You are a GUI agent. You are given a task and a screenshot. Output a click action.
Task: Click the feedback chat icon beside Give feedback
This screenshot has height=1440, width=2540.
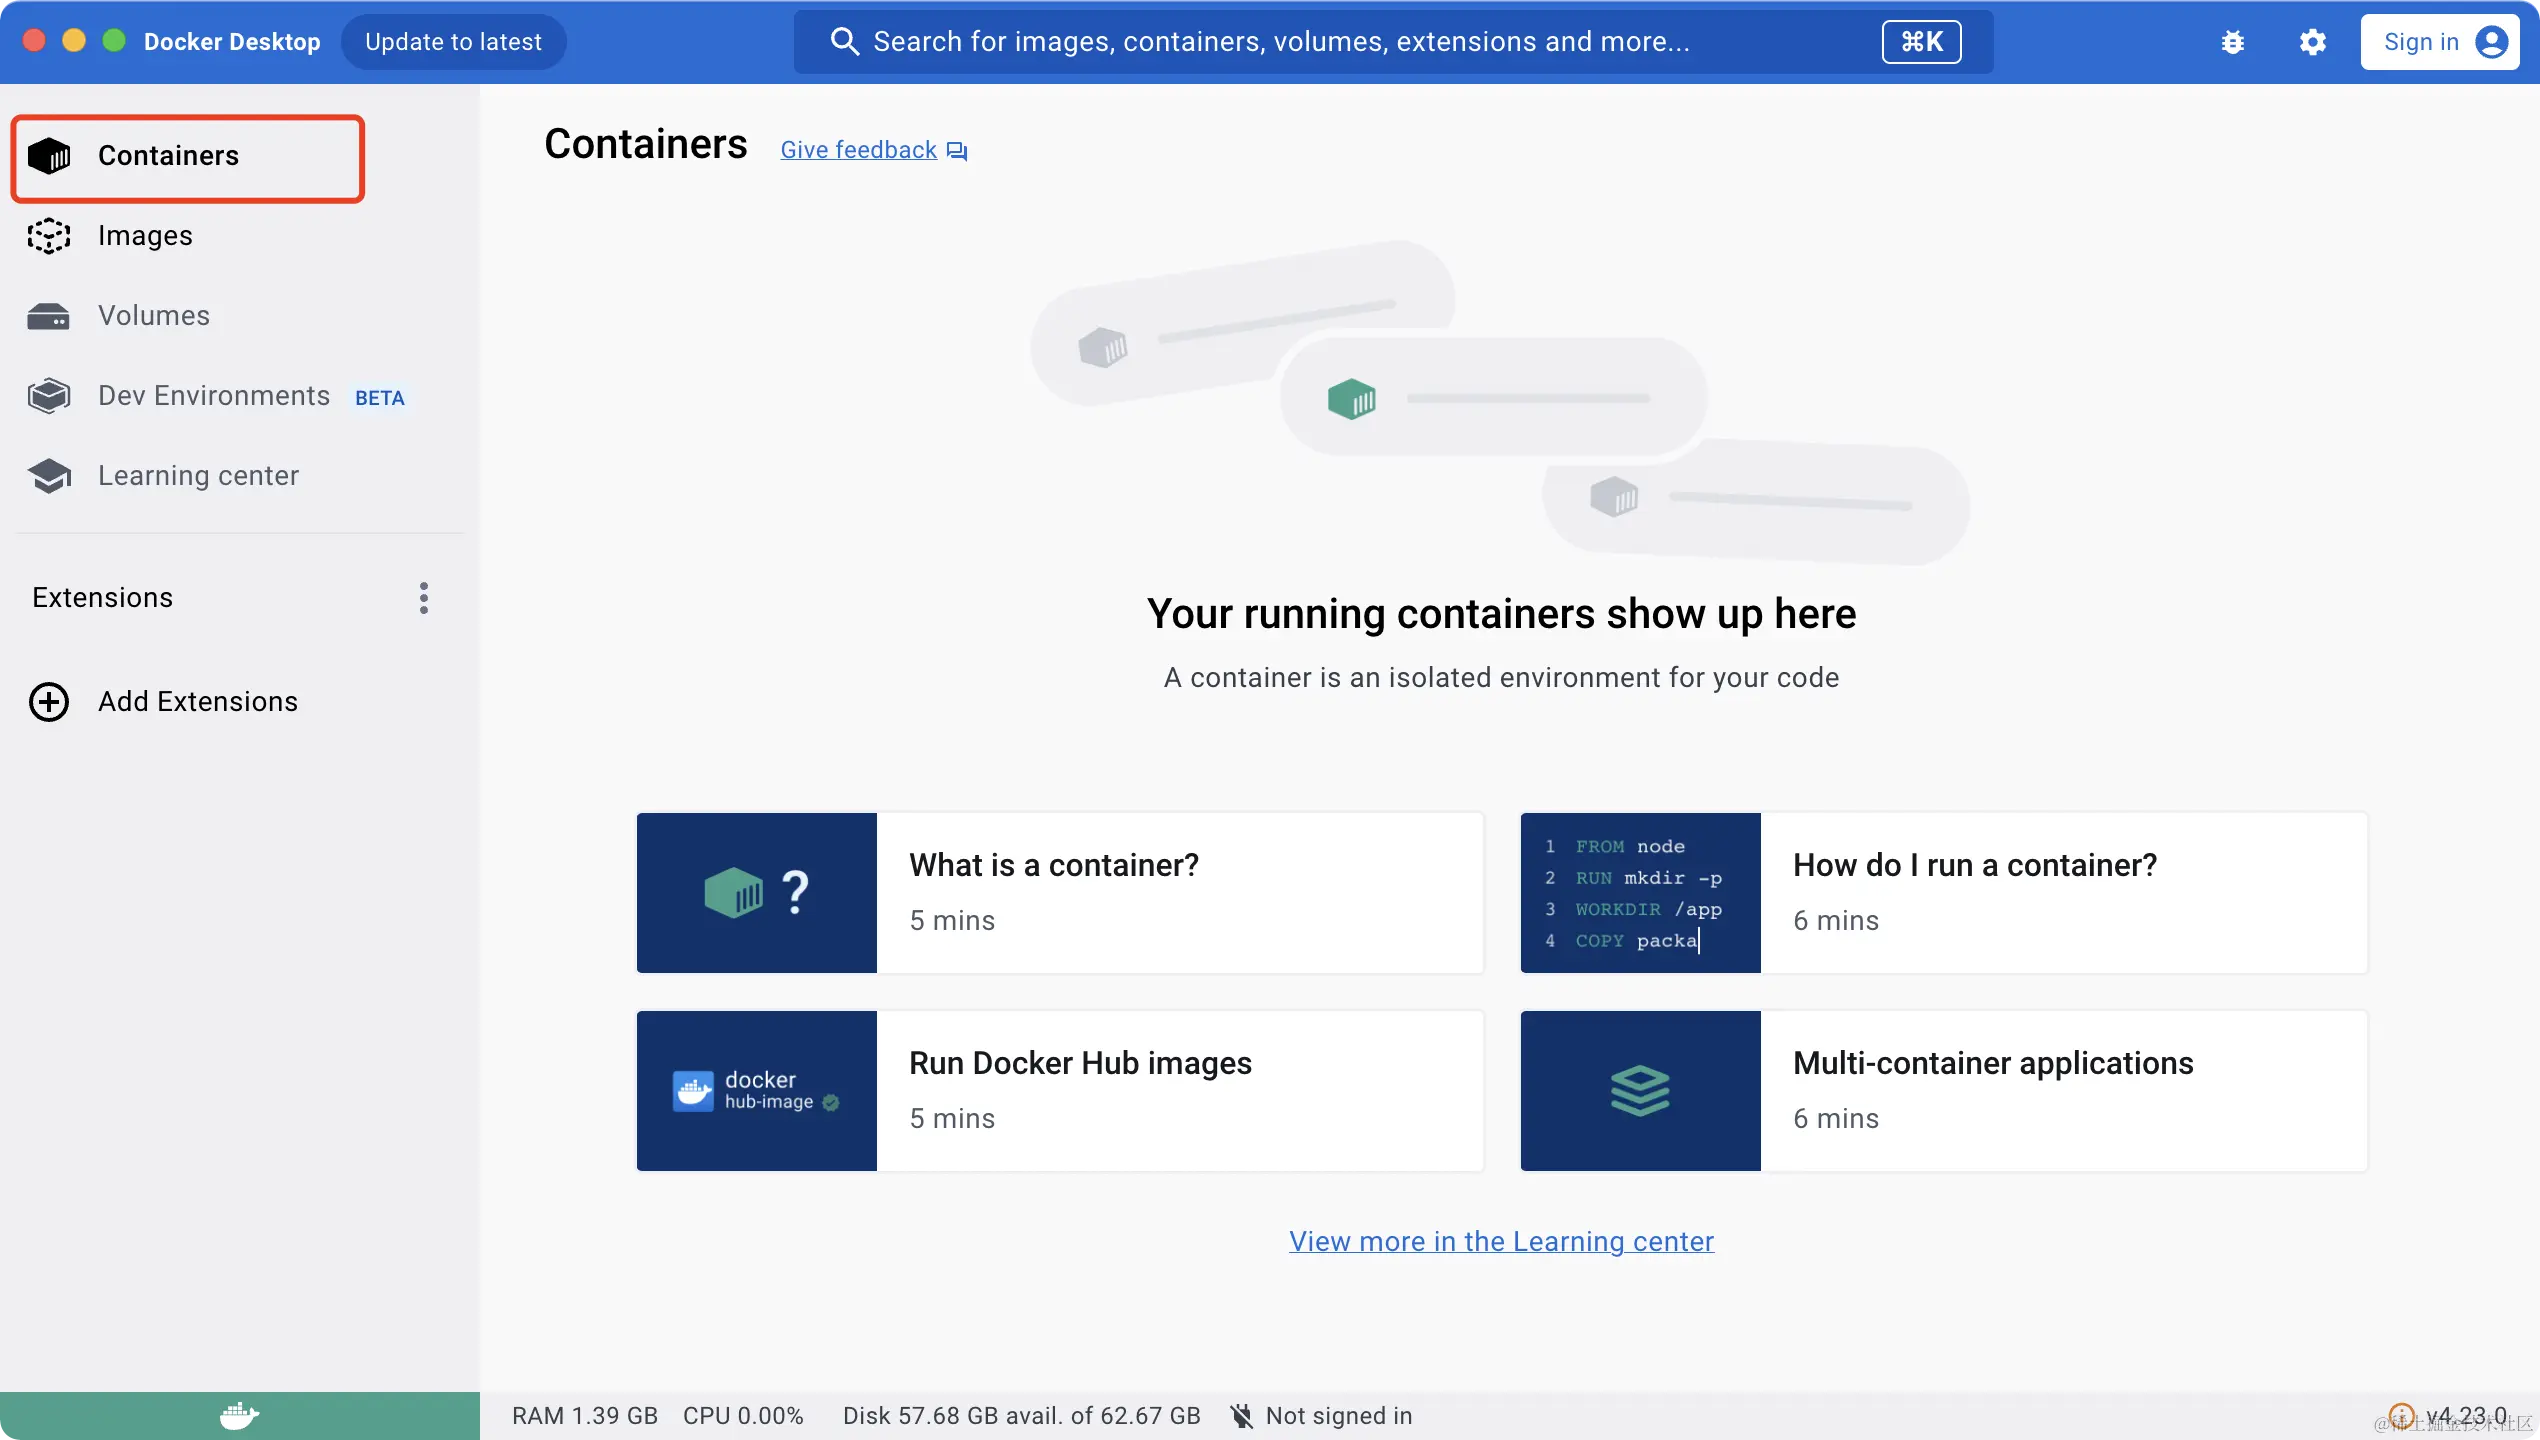tap(957, 151)
